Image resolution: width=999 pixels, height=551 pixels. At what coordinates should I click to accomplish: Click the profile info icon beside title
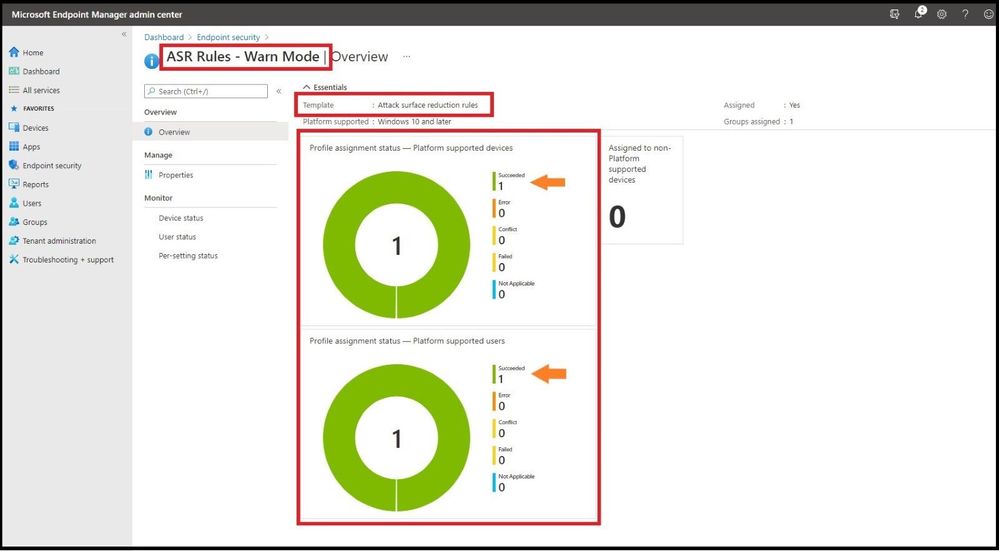pyautogui.click(x=152, y=61)
